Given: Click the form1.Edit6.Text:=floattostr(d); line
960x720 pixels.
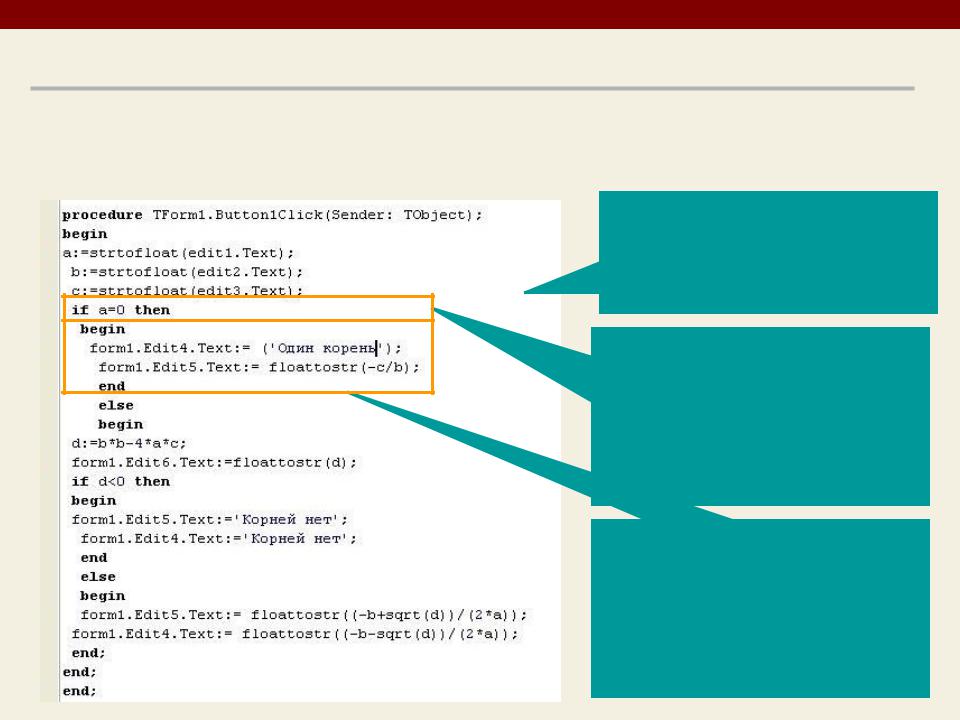Looking at the screenshot, I should (x=214, y=462).
